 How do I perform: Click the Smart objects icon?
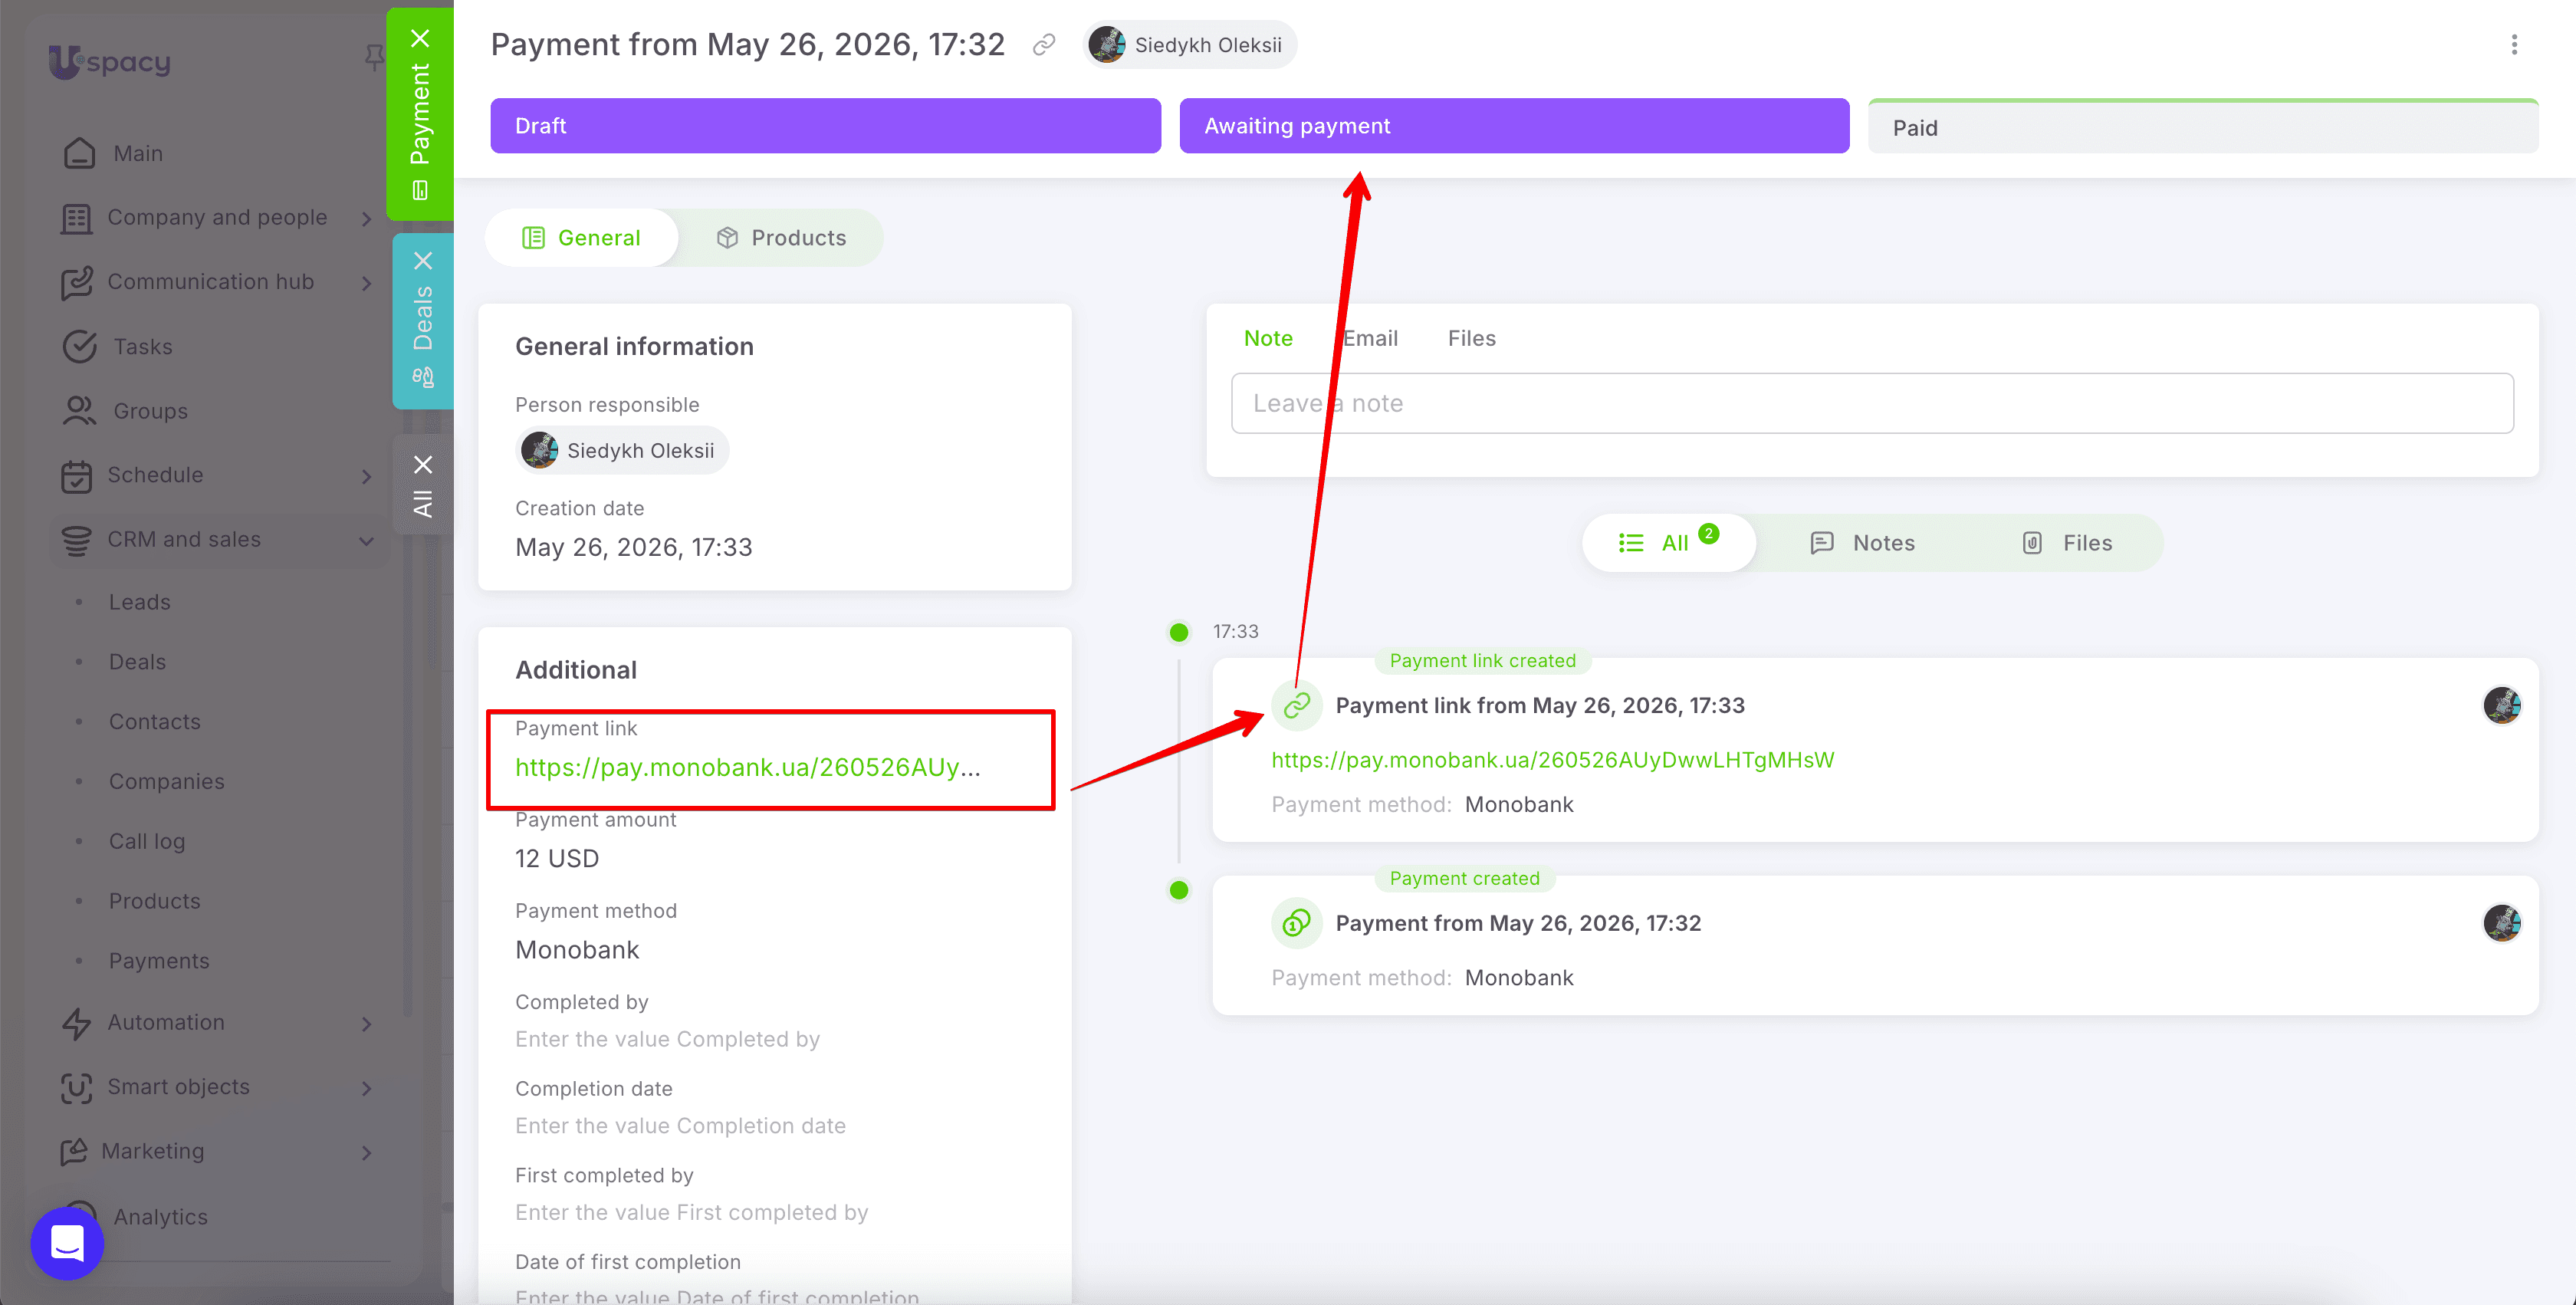[x=76, y=1088]
